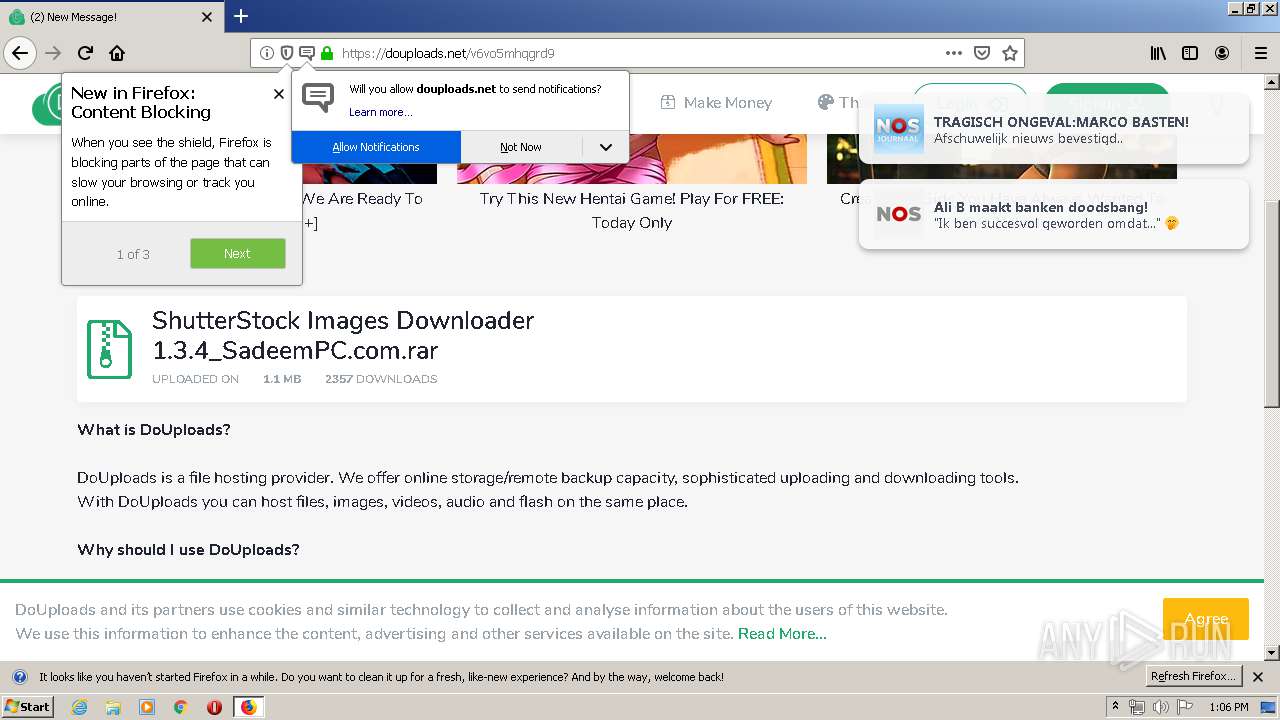Select ShutterStock Images Downloader file name

click(x=343, y=335)
